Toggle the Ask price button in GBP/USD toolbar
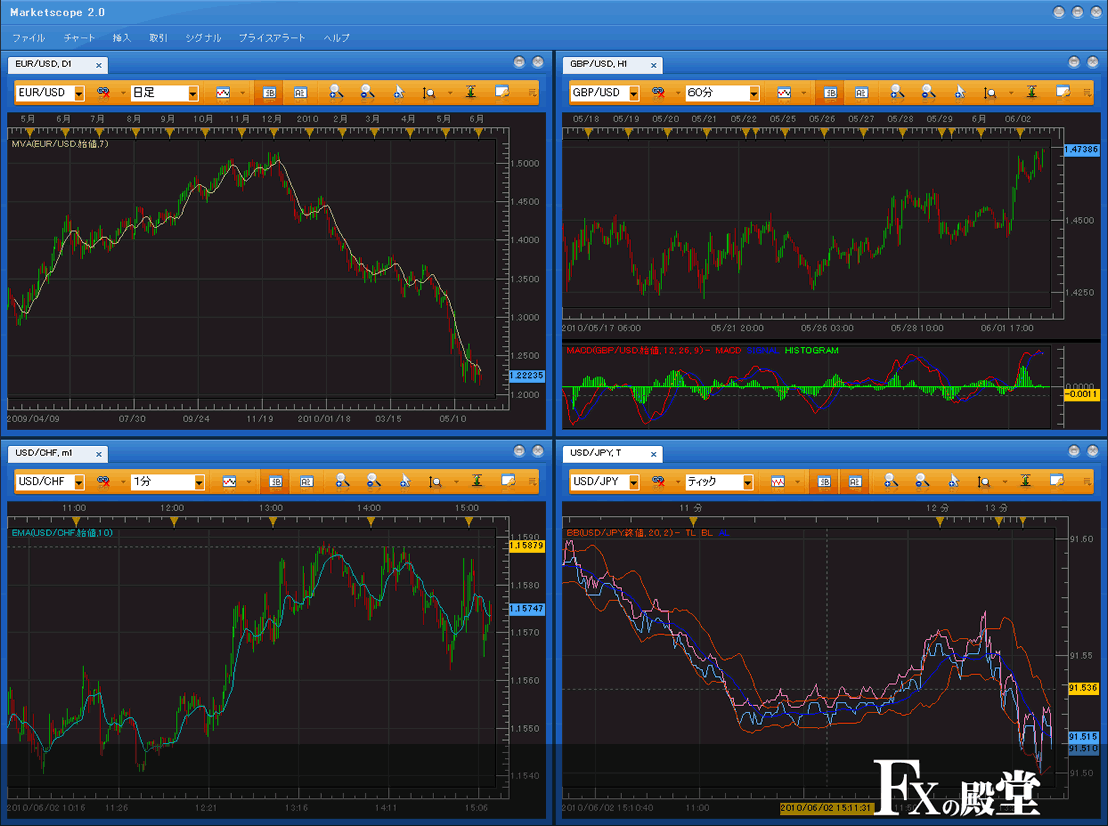 [861, 93]
